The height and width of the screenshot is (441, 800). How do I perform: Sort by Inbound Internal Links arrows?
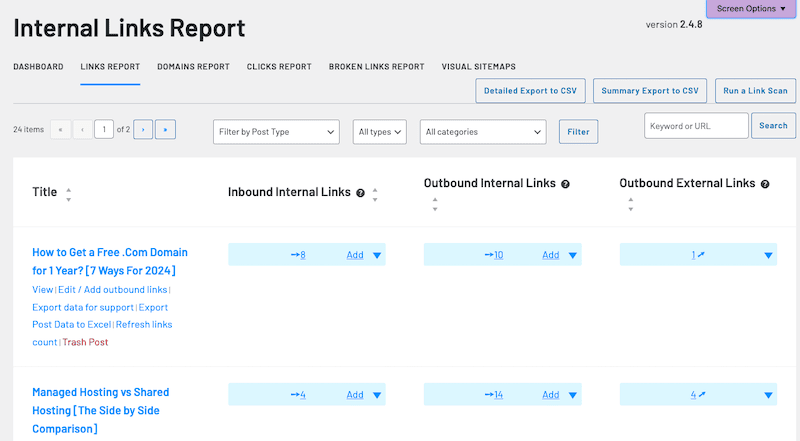375,194
